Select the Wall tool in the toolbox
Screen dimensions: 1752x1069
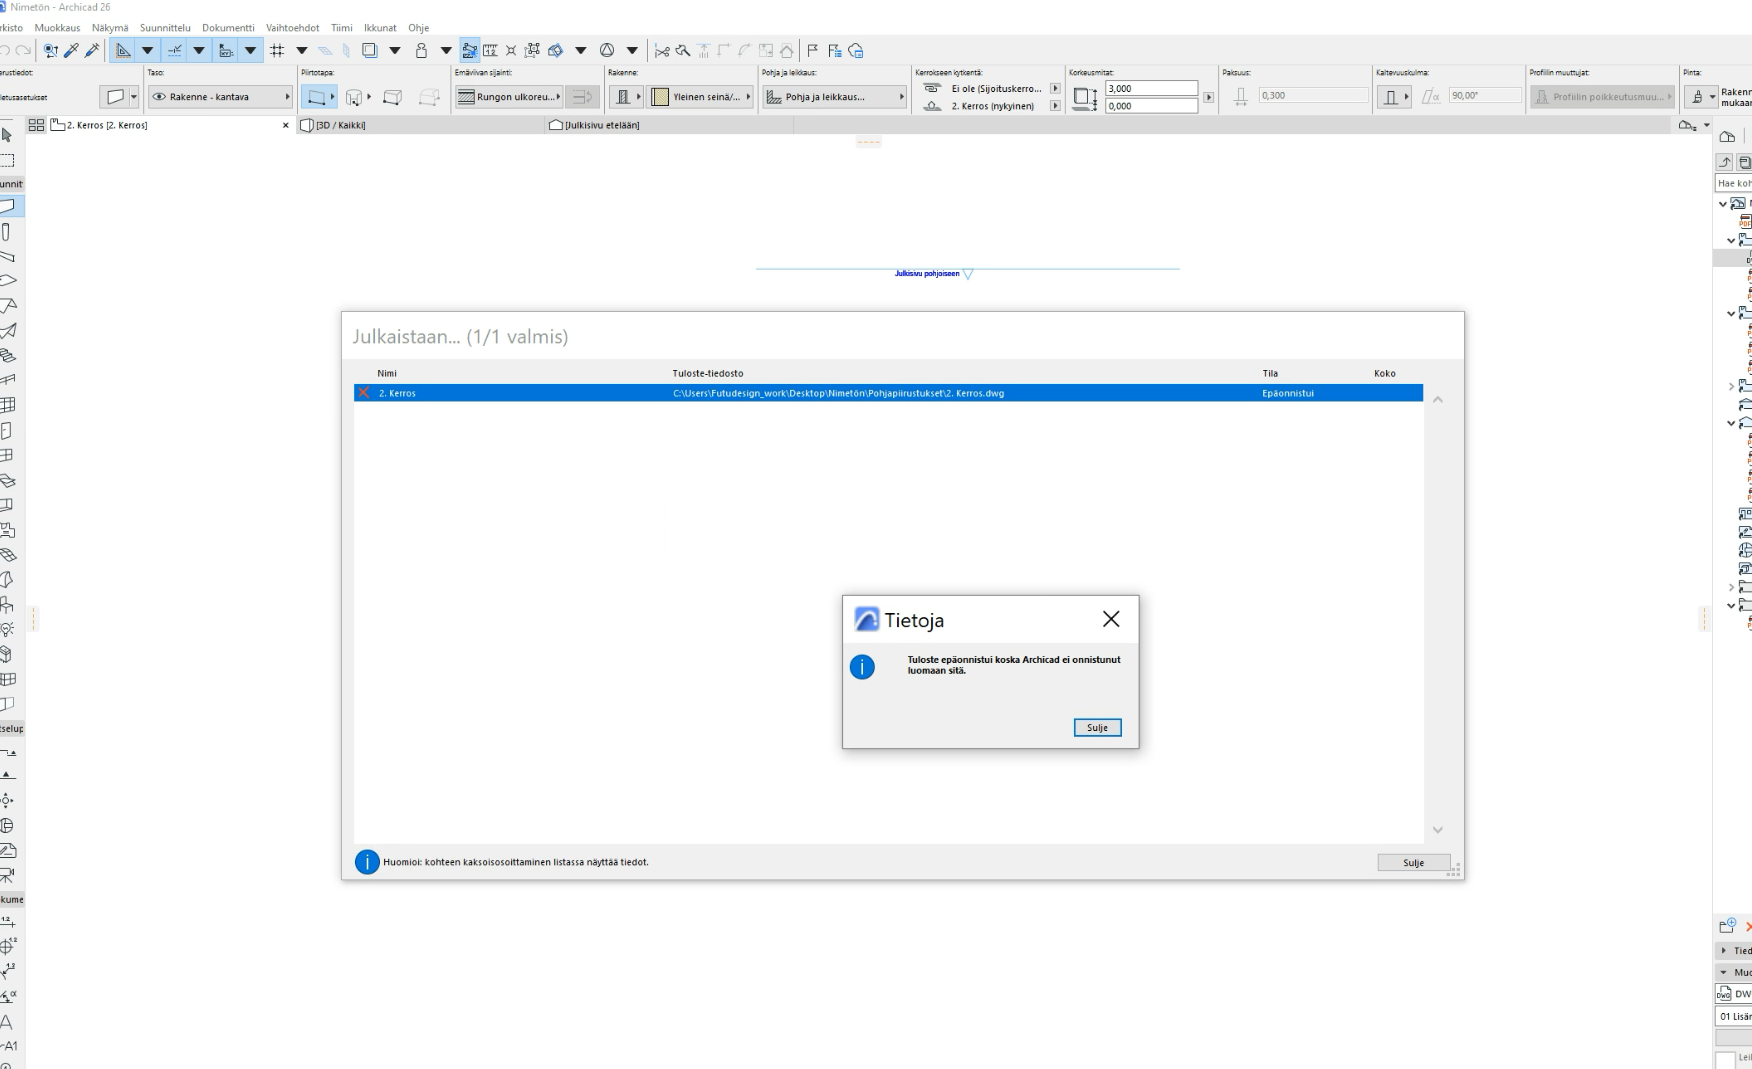point(8,207)
